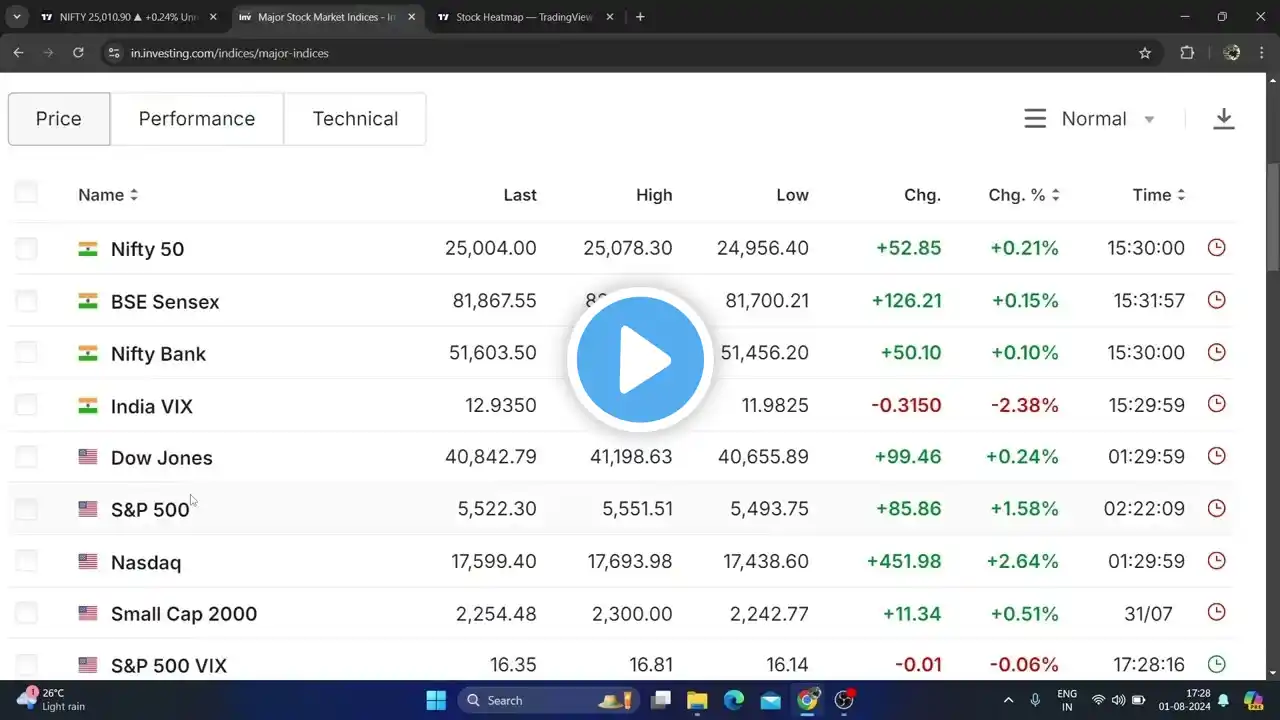Click the site info icon in address bar
Screen dimensions: 1280x720
pyautogui.click(x=113, y=53)
